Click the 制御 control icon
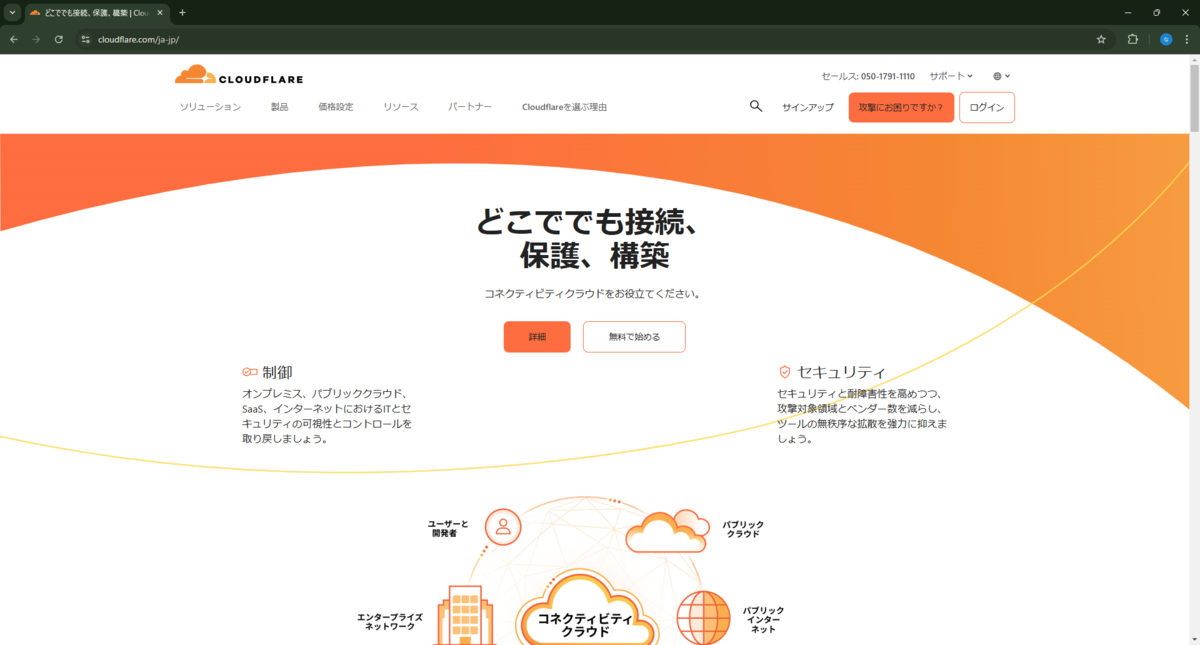Image resolution: width=1200 pixels, height=645 pixels. (x=250, y=372)
